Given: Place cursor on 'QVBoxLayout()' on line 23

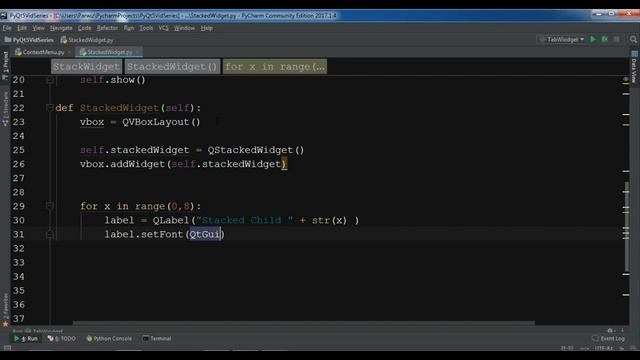Looking at the screenshot, I should (161, 122).
